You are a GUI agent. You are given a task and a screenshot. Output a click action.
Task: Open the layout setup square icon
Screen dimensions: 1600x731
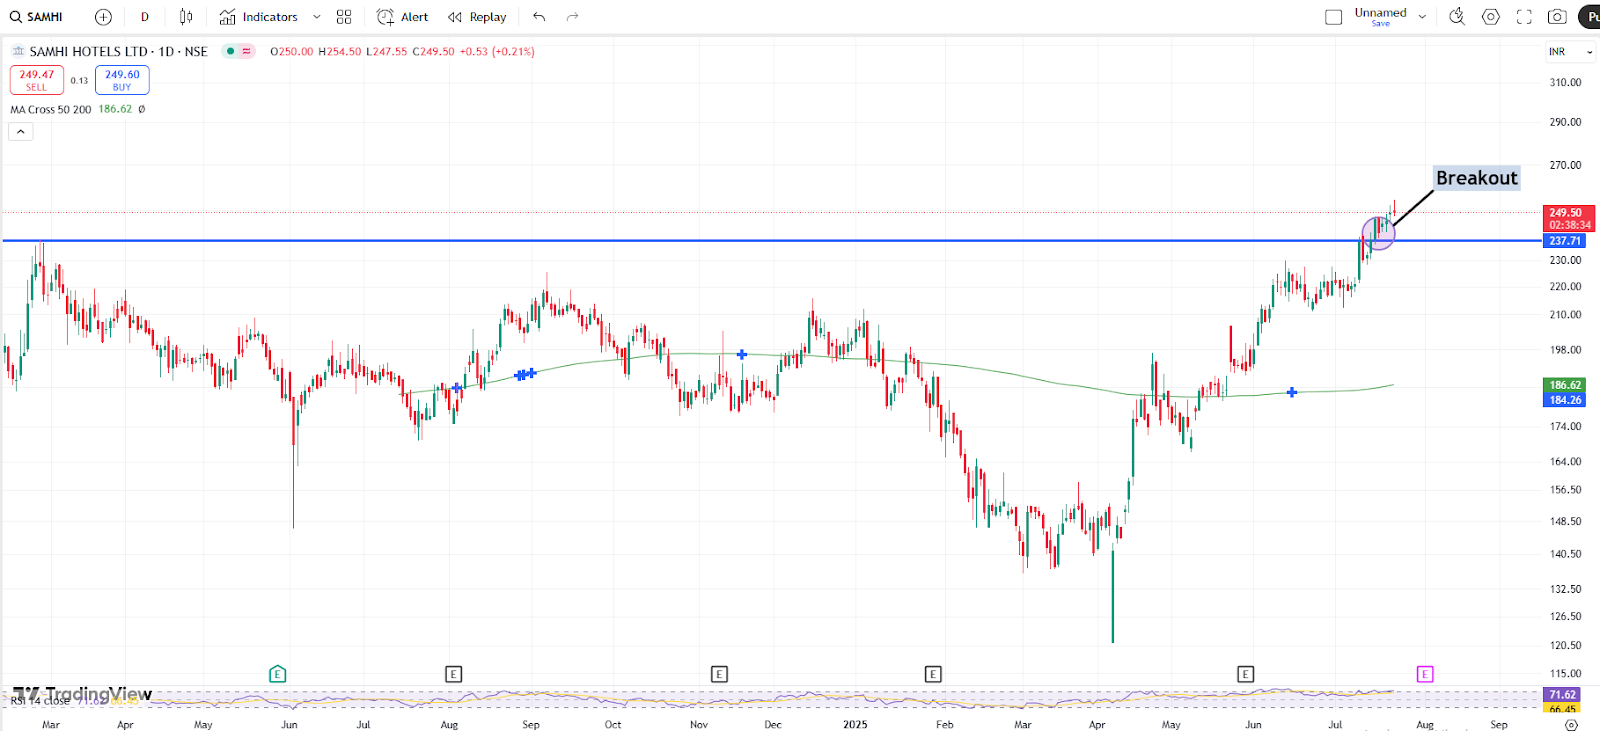click(x=1333, y=17)
